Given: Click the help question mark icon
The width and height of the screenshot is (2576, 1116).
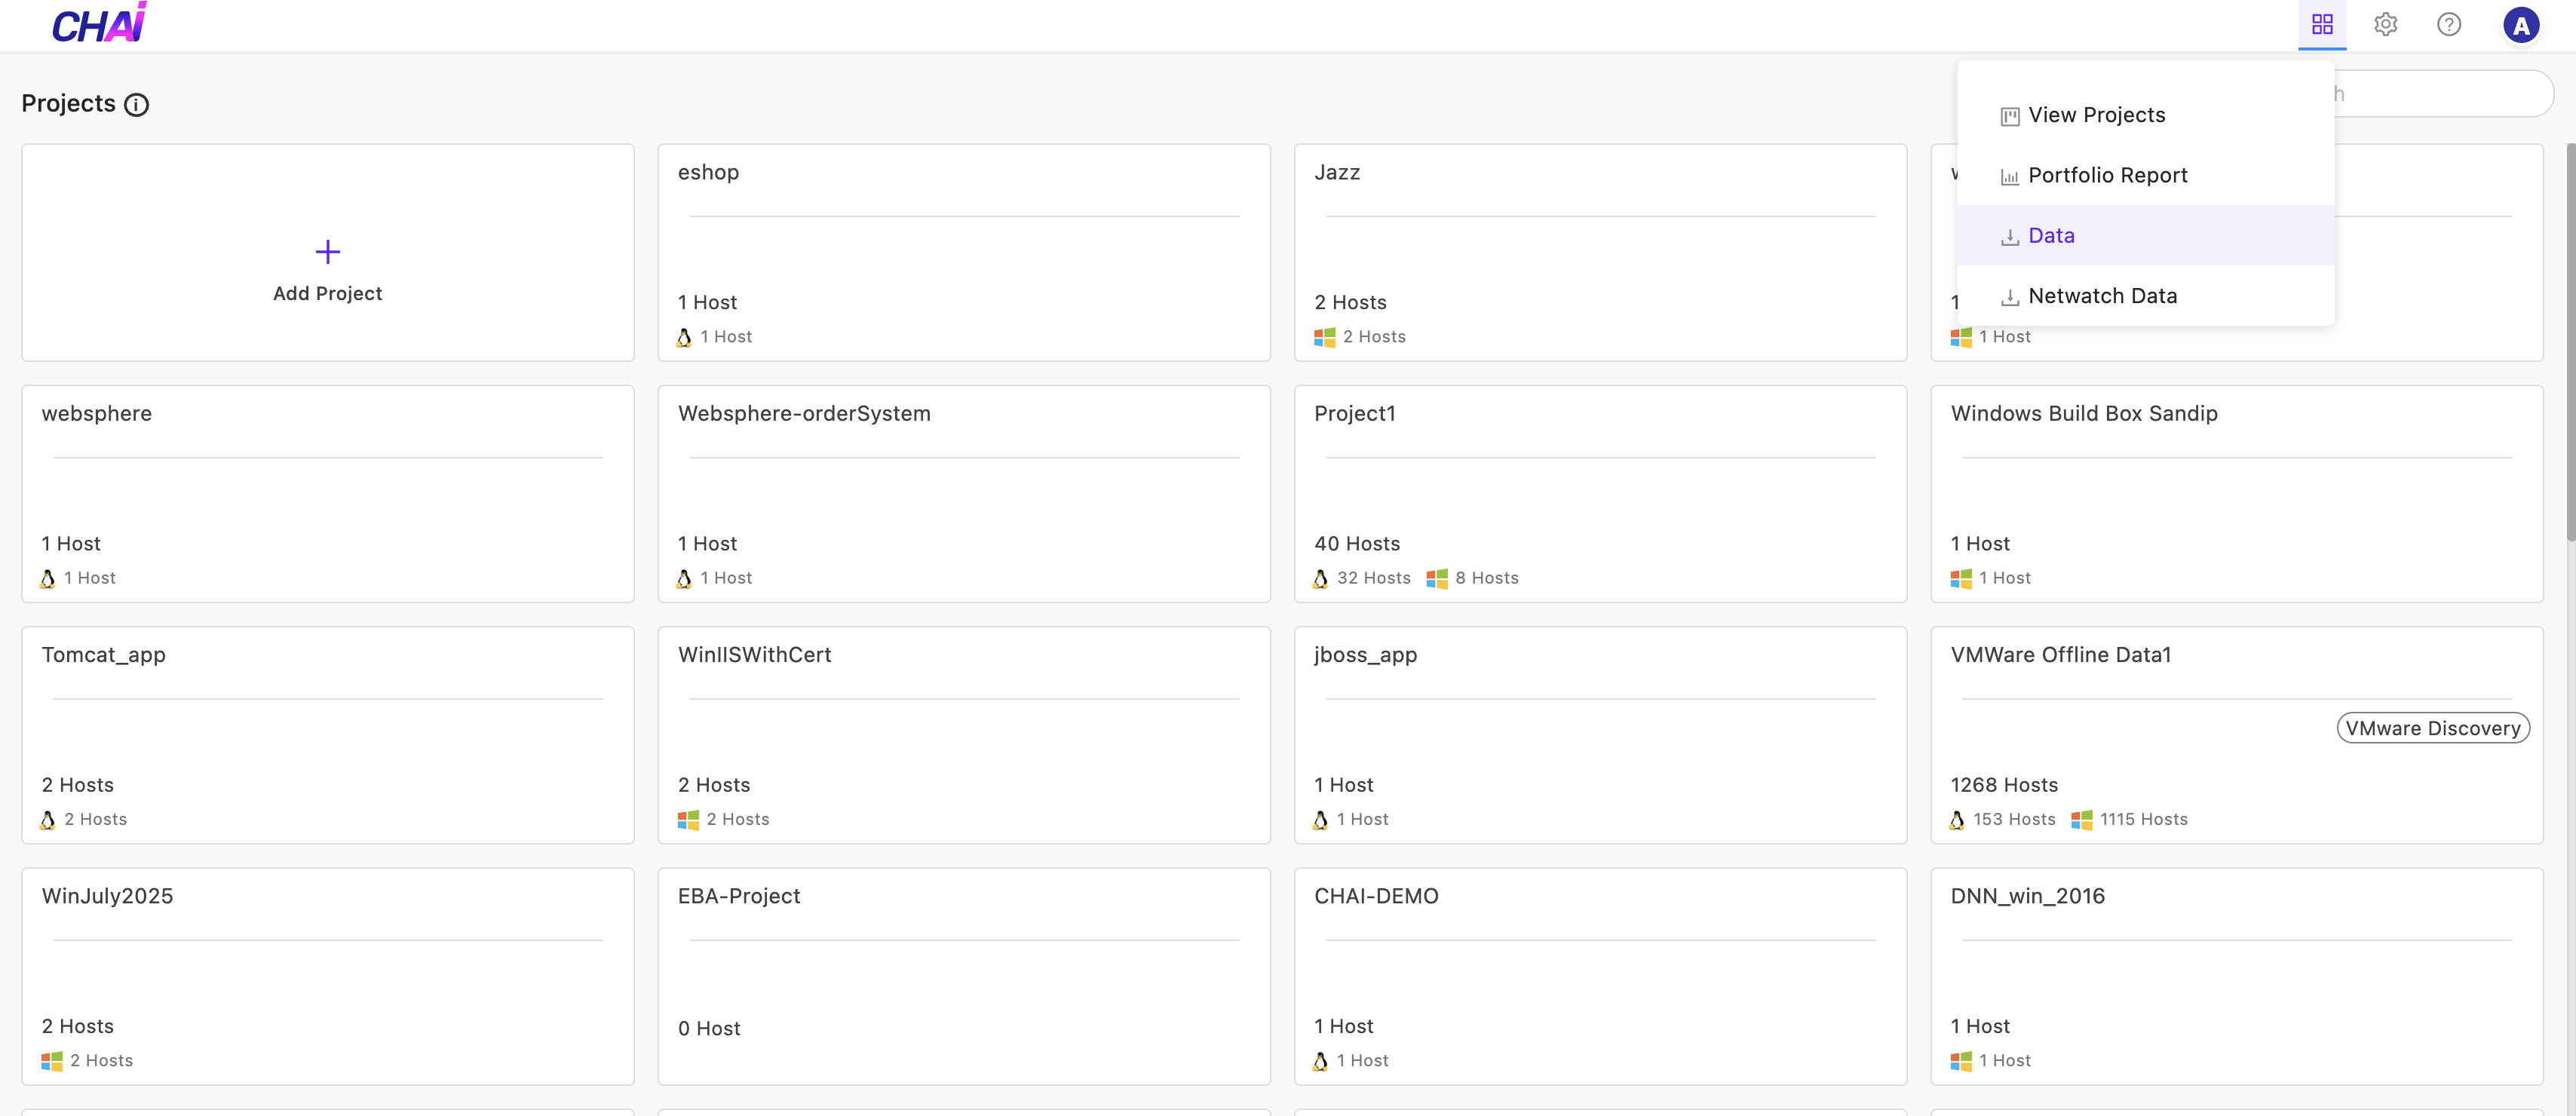Looking at the screenshot, I should tap(2448, 24).
